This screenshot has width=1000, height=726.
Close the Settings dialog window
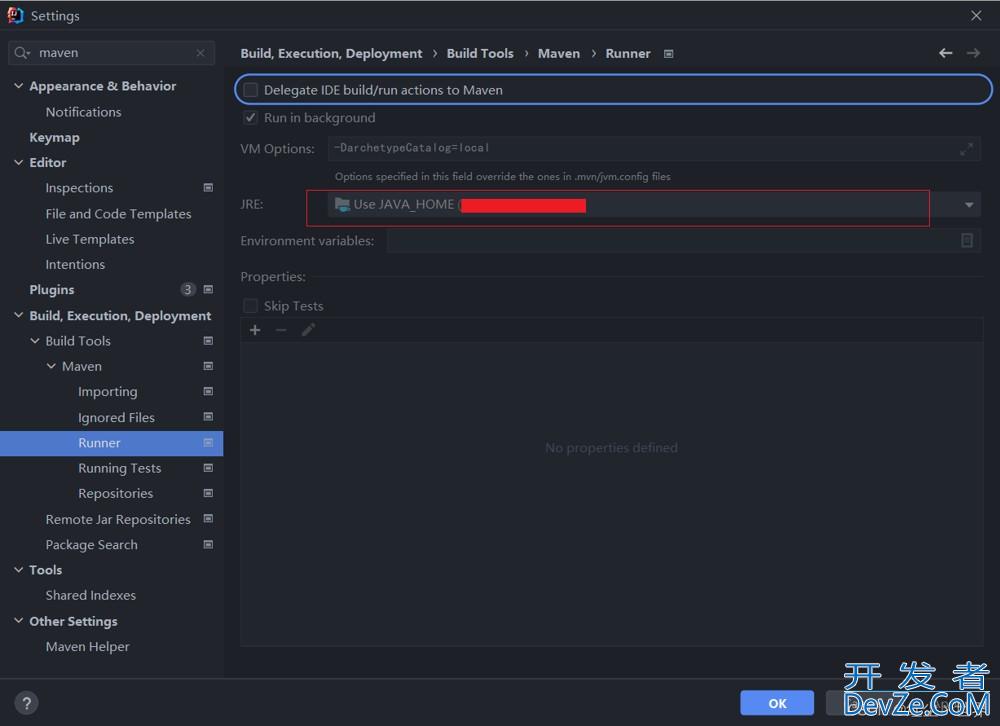tap(976, 15)
